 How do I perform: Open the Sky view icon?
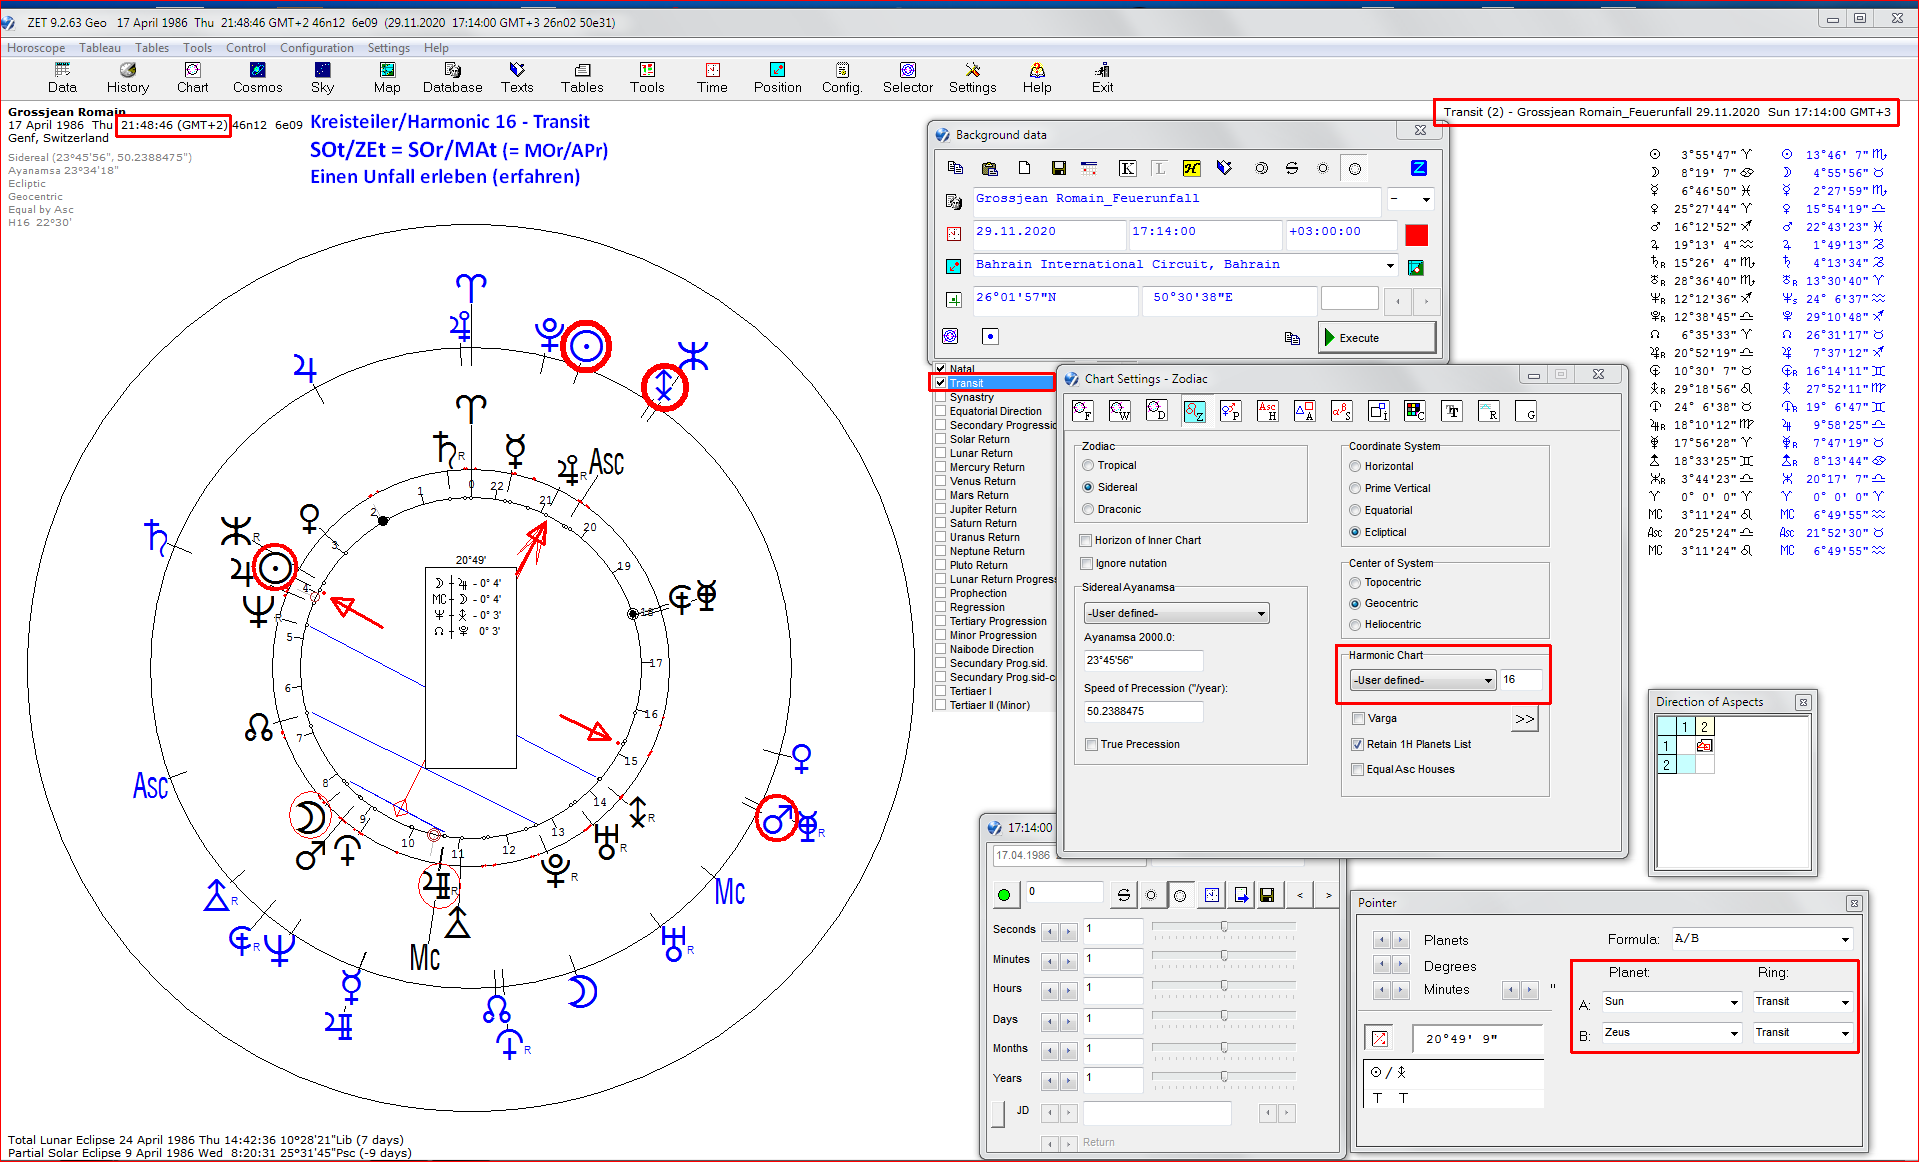point(322,78)
